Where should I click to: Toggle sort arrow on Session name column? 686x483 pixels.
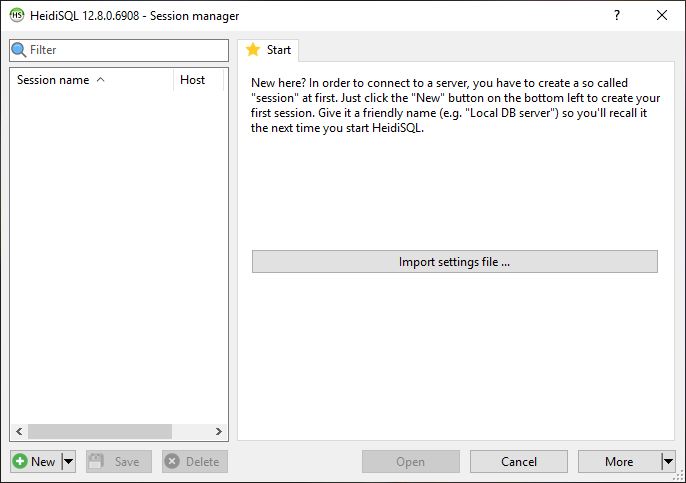tap(101, 80)
